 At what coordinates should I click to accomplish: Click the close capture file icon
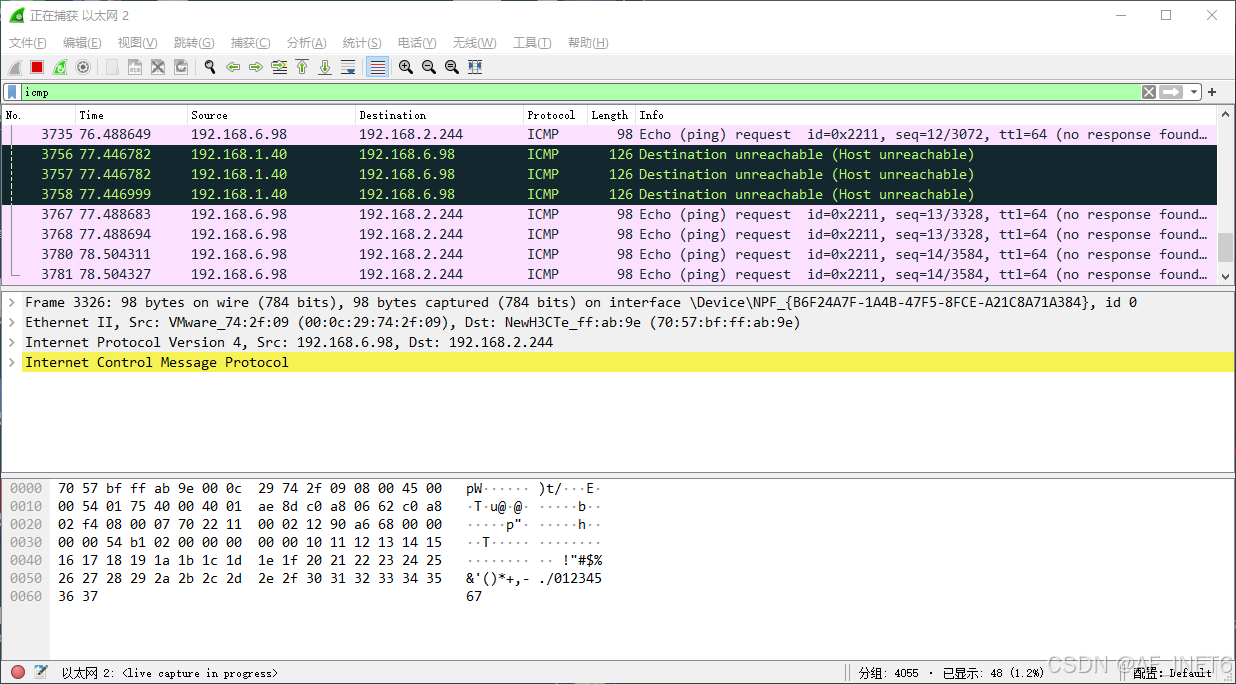tap(158, 67)
